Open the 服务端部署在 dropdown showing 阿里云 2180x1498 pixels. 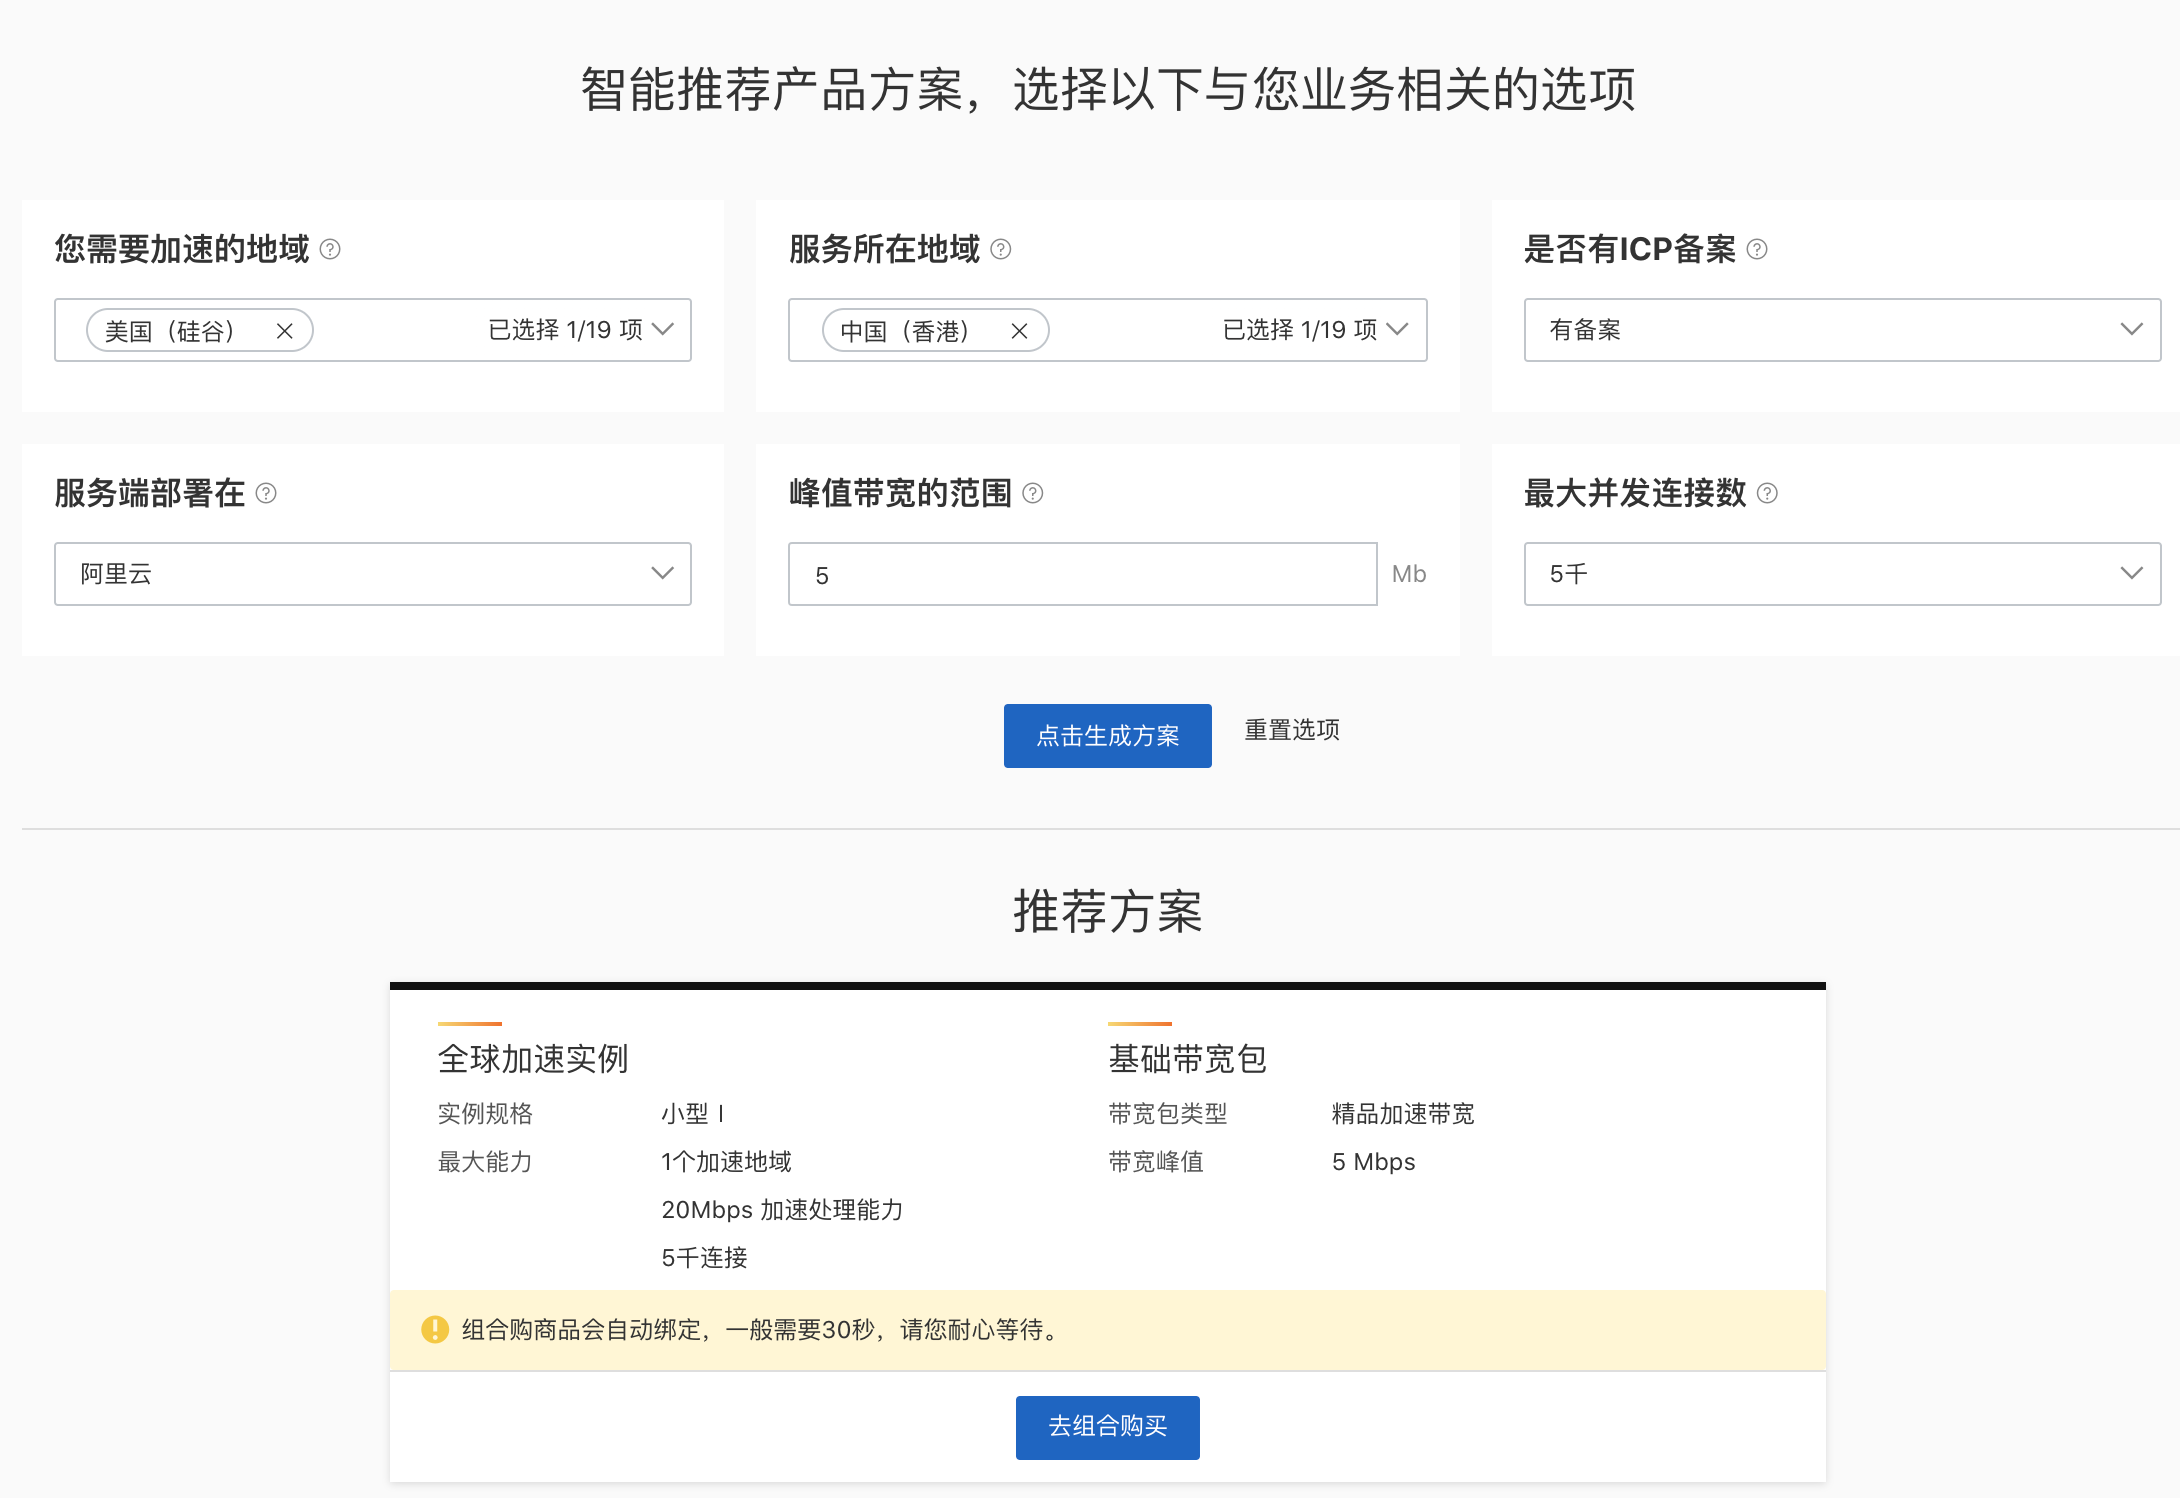(373, 573)
